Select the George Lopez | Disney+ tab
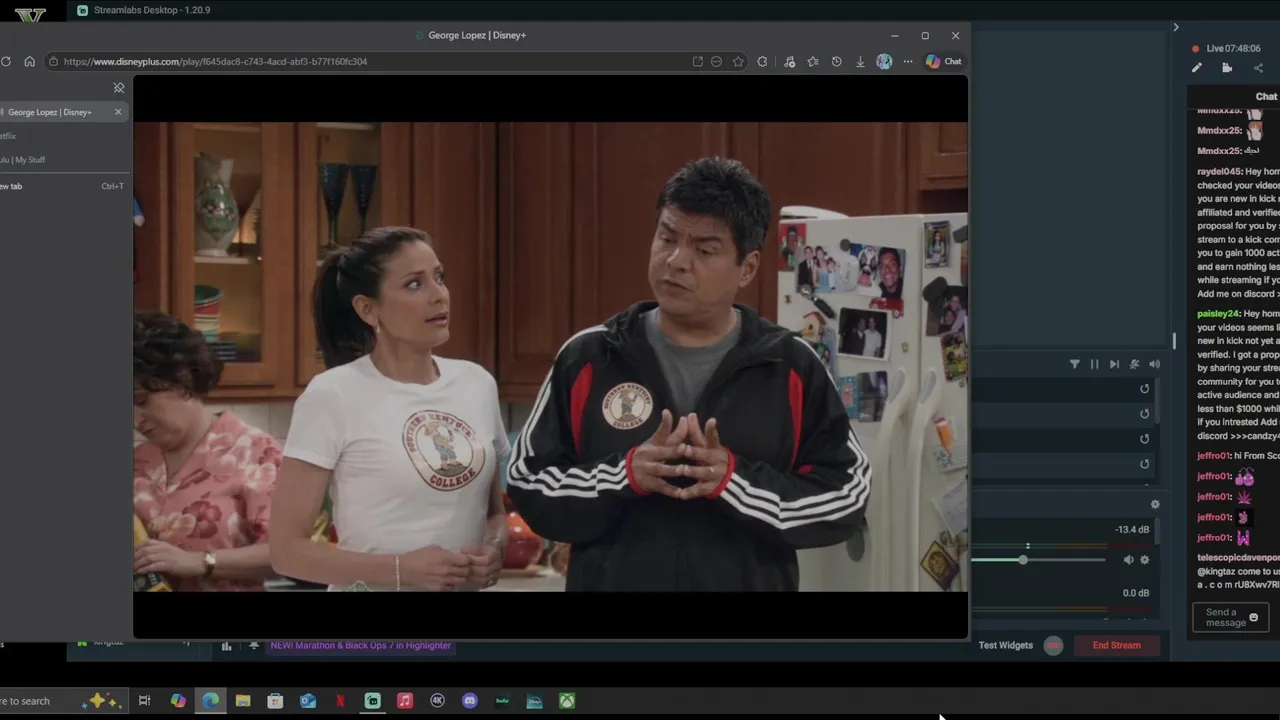Viewport: 1280px width, 720px height. tap(62, 112)
